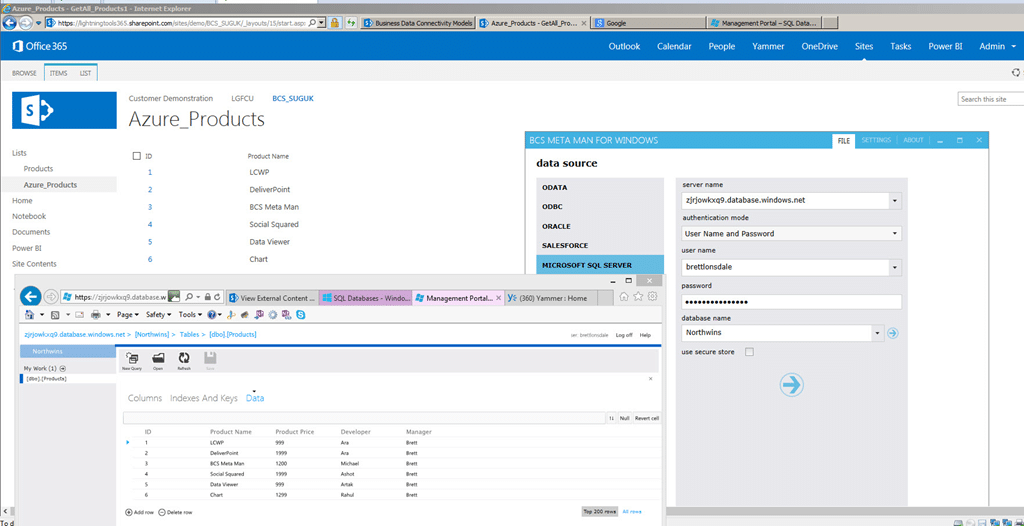Open the Tools menu in IE command bar
Screen dimensions: 1024x526
coord(190,315)
